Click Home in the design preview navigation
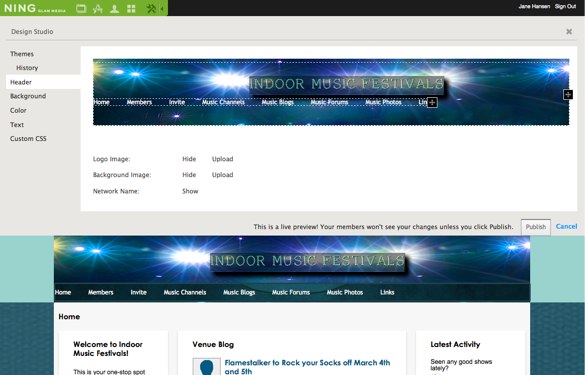The width and height of the screenshot is (585, 375). coord(101,102)
